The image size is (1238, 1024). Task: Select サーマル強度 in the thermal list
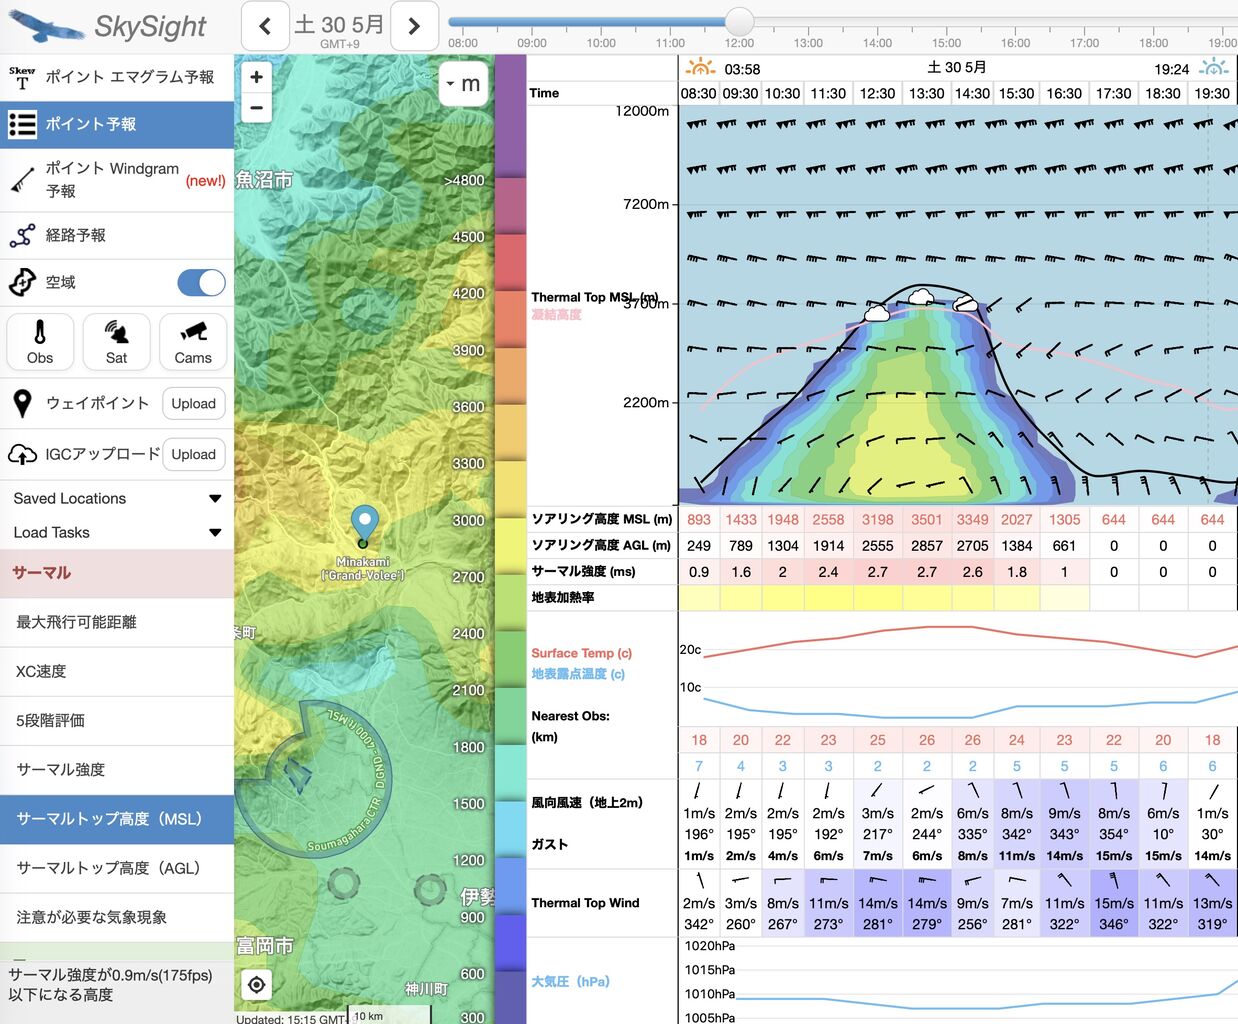[x=117, y=769]
